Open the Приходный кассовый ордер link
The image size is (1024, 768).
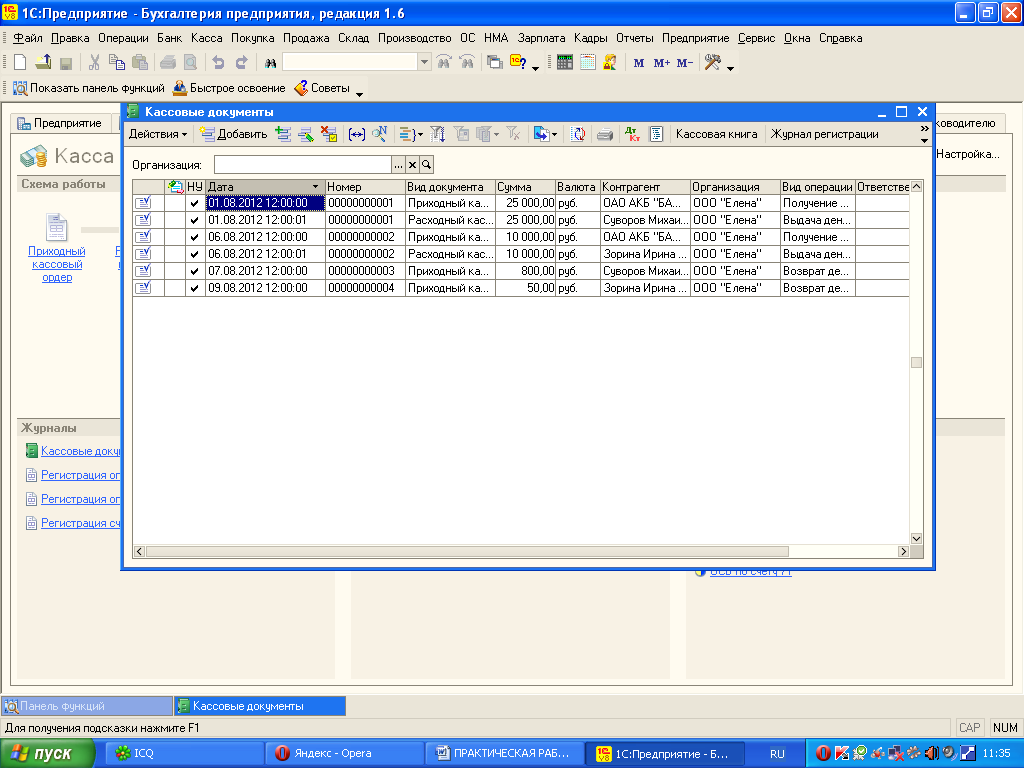[57, 264]
